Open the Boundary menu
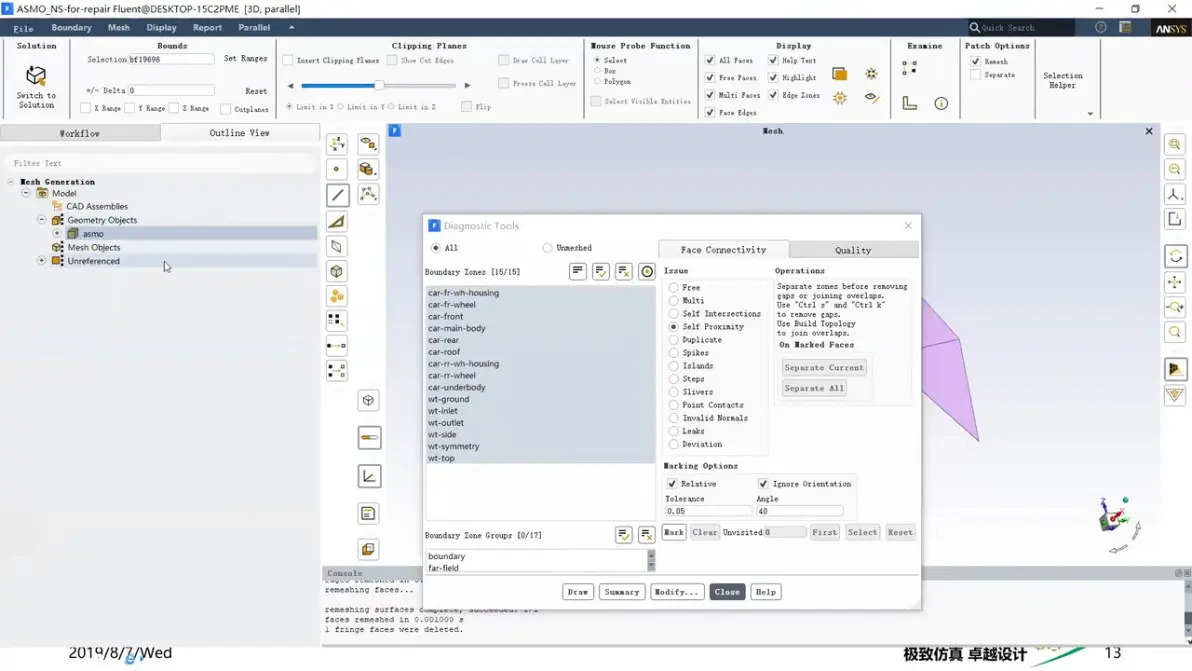The height and width of the screenshot is (671, 1192). tap(71, 27)
